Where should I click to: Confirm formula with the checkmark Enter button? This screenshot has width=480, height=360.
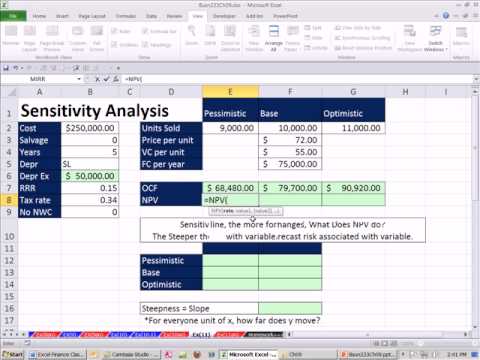[x=106, y=79]
